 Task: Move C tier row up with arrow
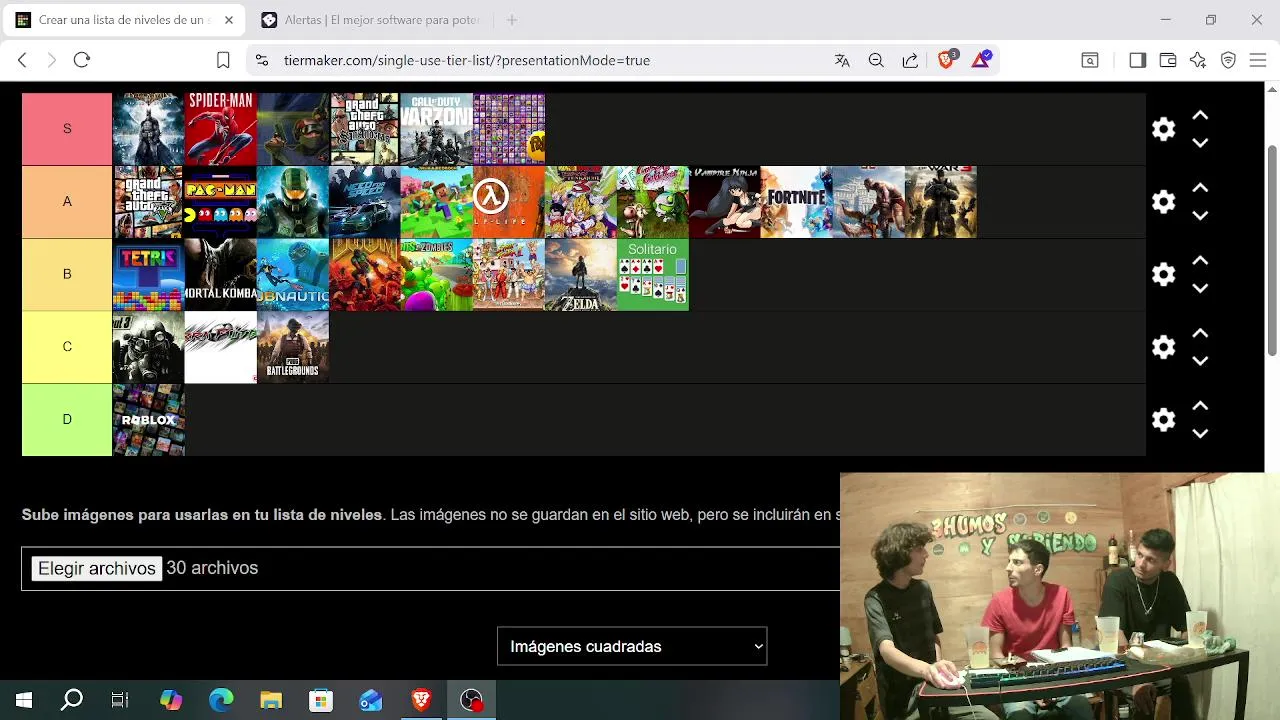1200,333
